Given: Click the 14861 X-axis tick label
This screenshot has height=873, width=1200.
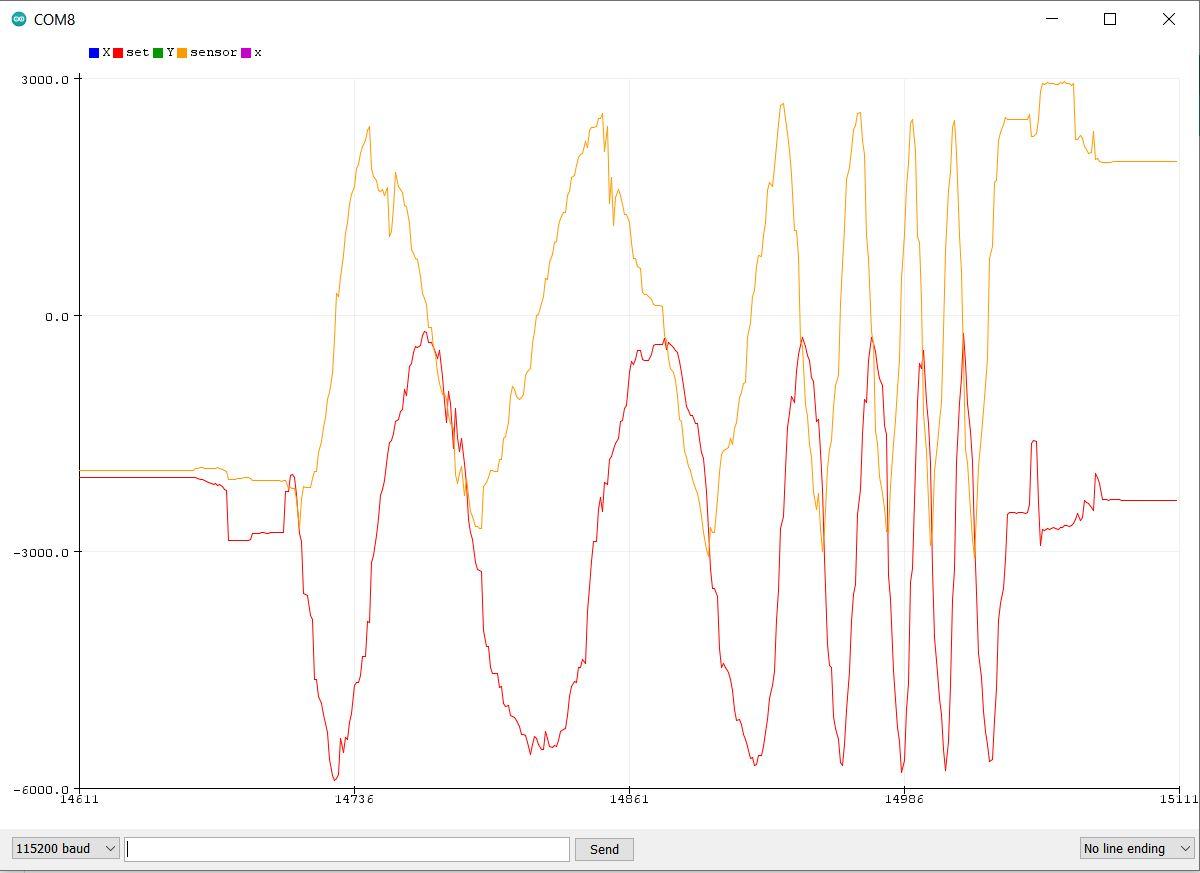Looking at the screenshot, I should pos(629,798).
